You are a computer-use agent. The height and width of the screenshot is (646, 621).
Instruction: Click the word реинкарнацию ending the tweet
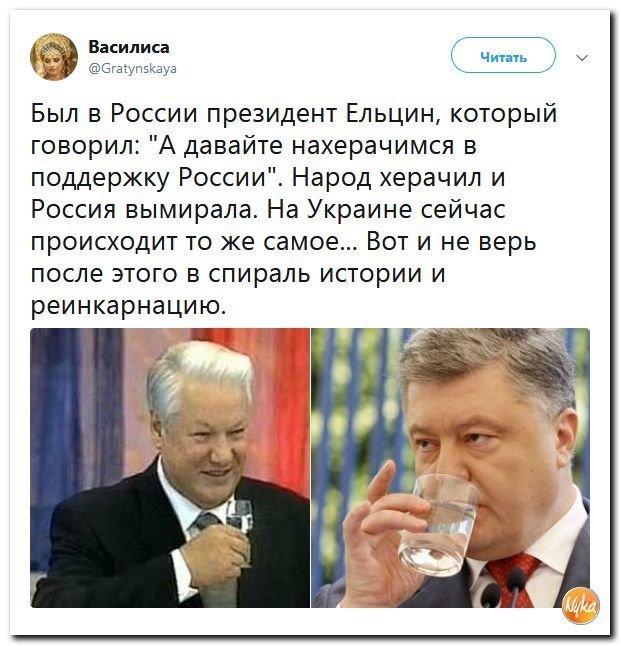(129, 306)
